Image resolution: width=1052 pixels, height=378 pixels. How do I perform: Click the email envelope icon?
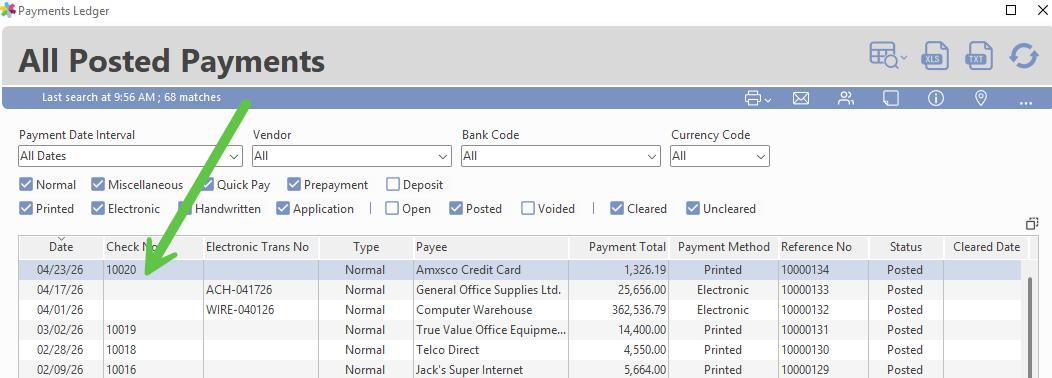[x=800, y=99]
